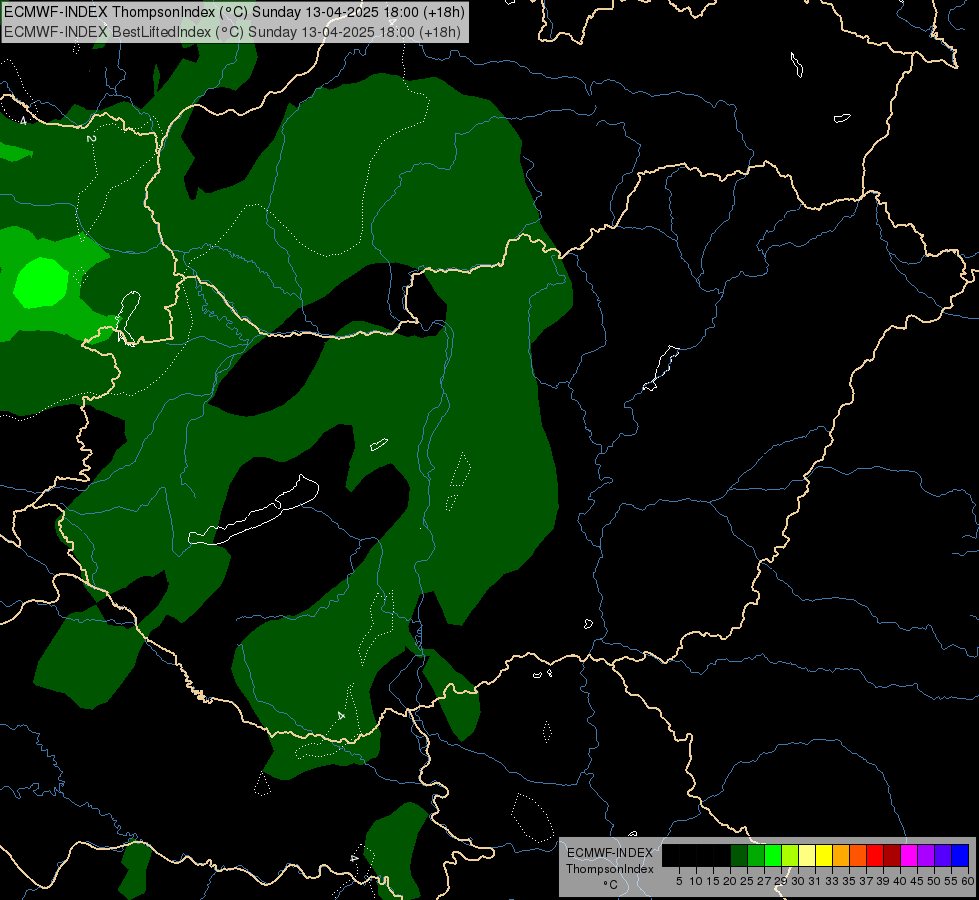Click the legend scale value '15'
979x900 pixels.
(x=713, y=881)
